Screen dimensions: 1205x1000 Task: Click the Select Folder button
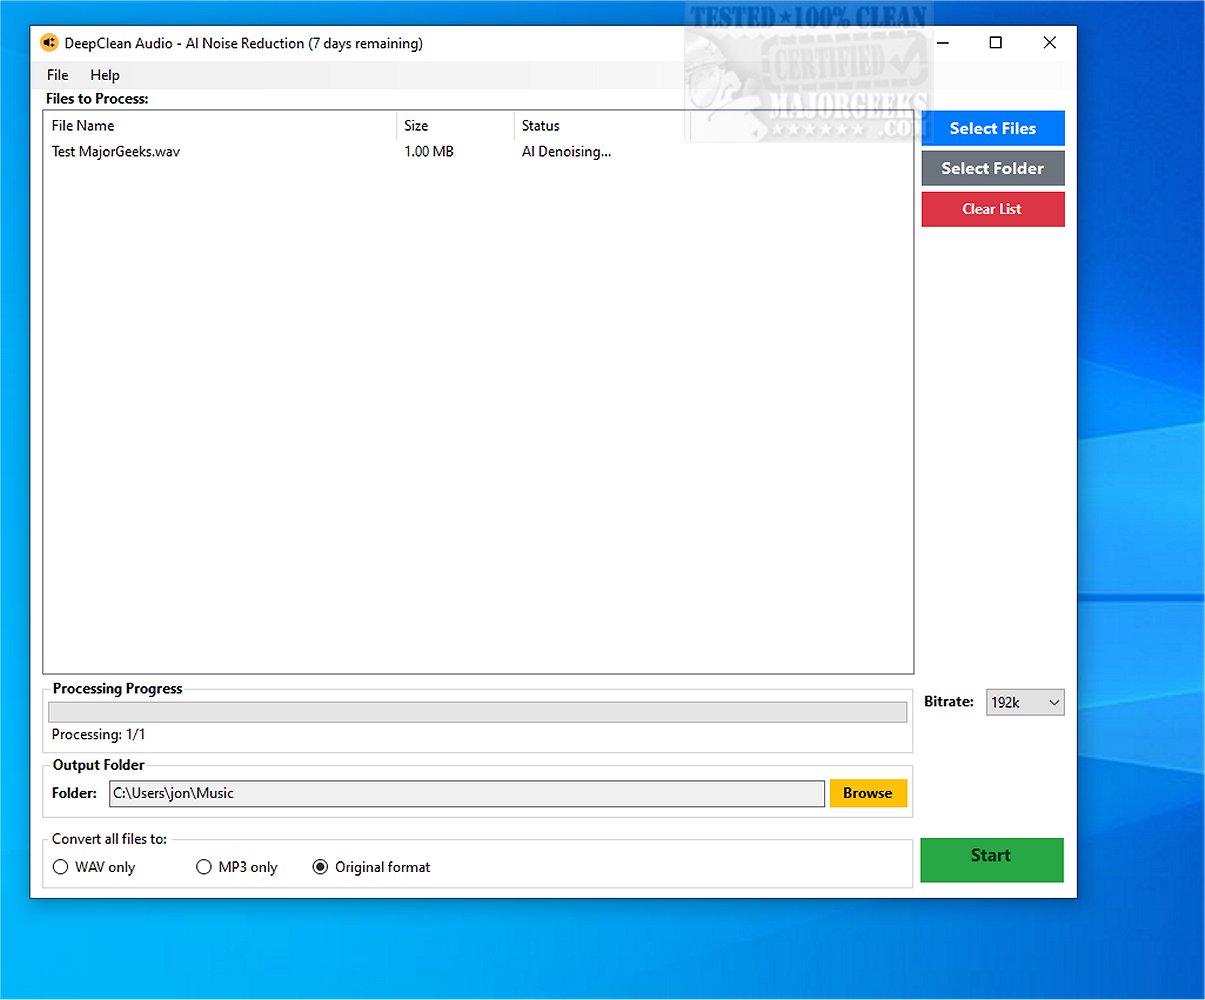pyautogui.click(x=993, y=168)
